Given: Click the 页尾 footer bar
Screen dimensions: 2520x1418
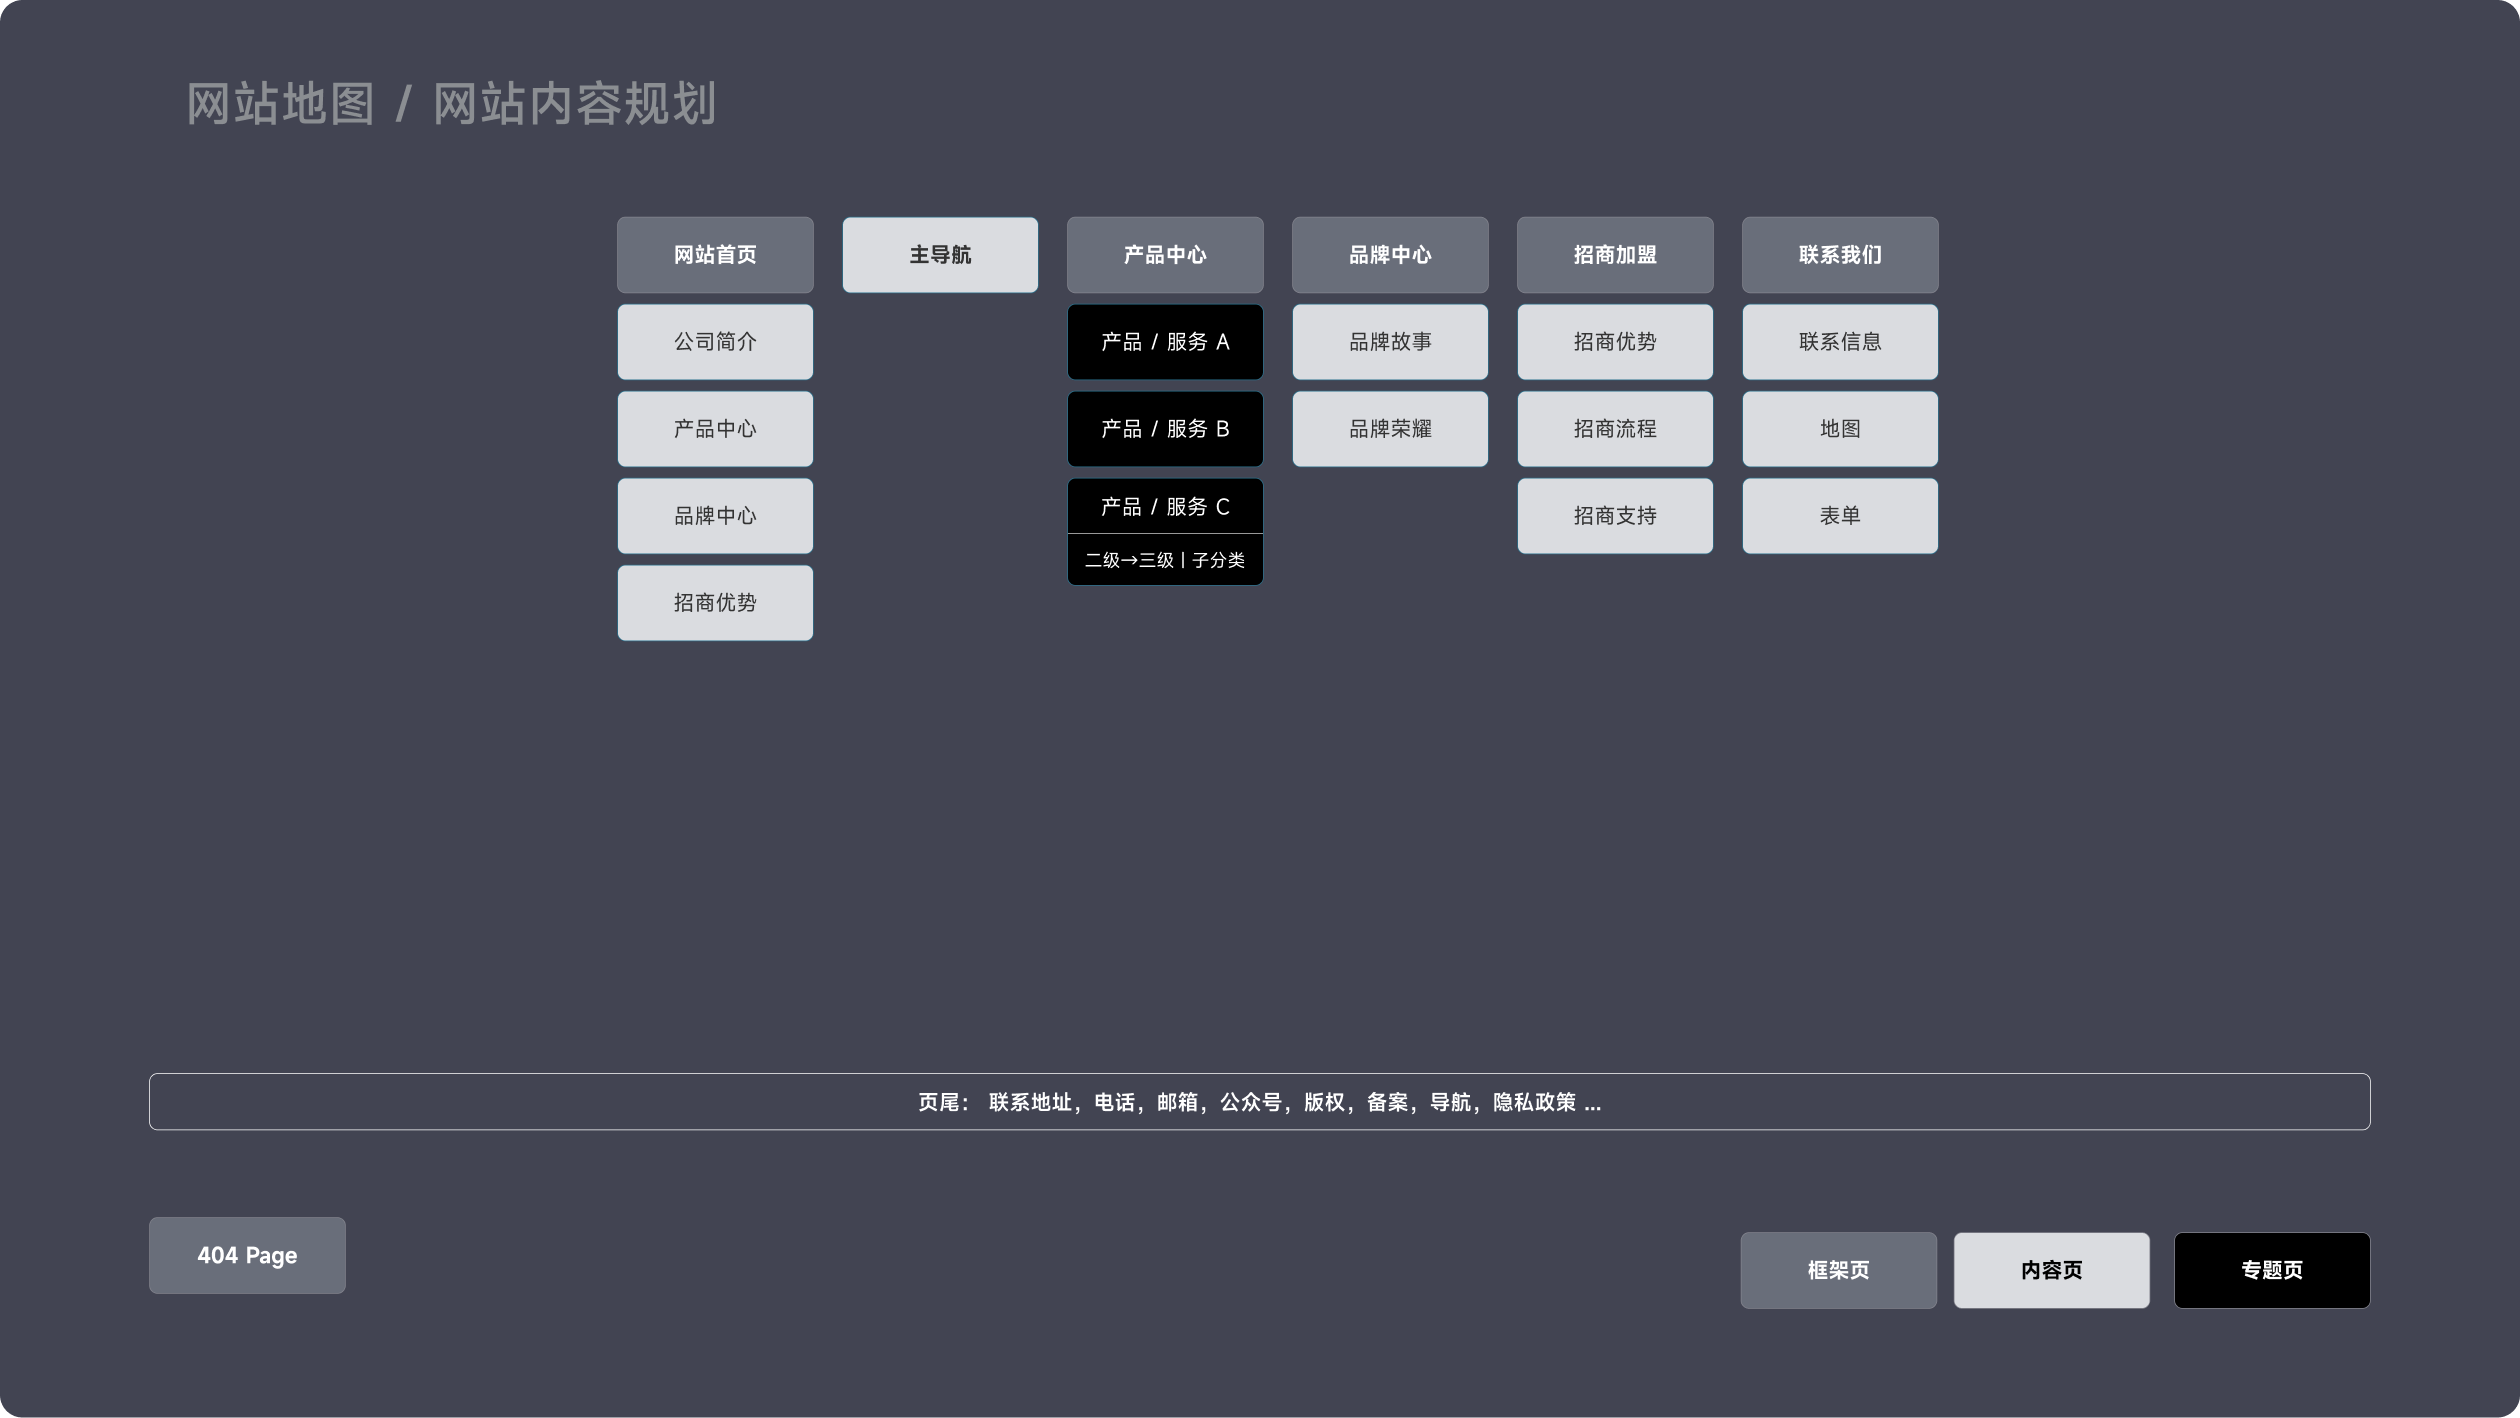Looking at the screenshot, I should coord(1259,1102).
